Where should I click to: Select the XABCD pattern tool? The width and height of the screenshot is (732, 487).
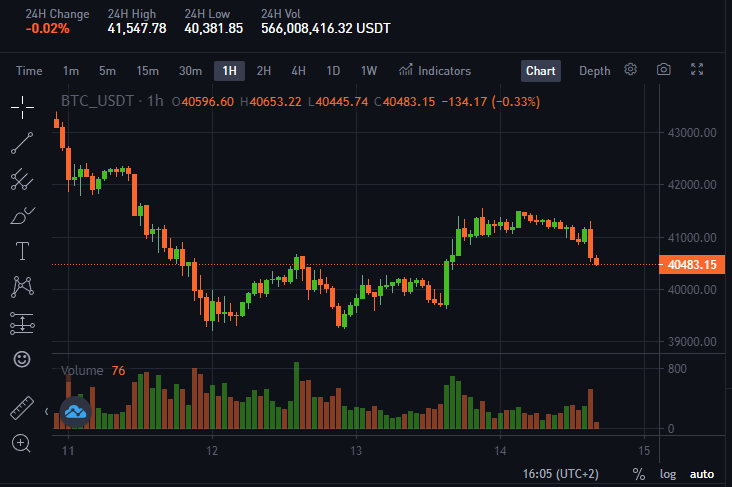pyautogui.click(x=22, y=287)
